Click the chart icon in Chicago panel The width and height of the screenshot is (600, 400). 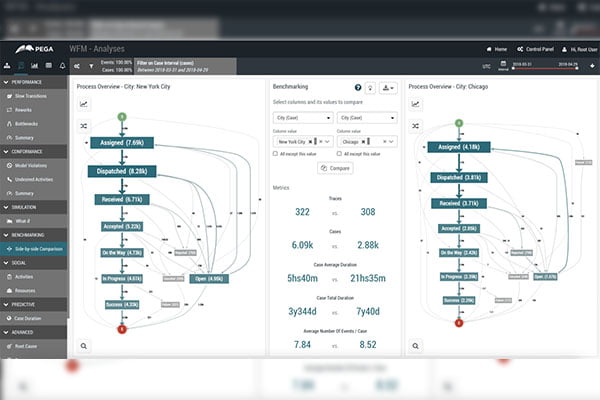[x=415, y=104]
